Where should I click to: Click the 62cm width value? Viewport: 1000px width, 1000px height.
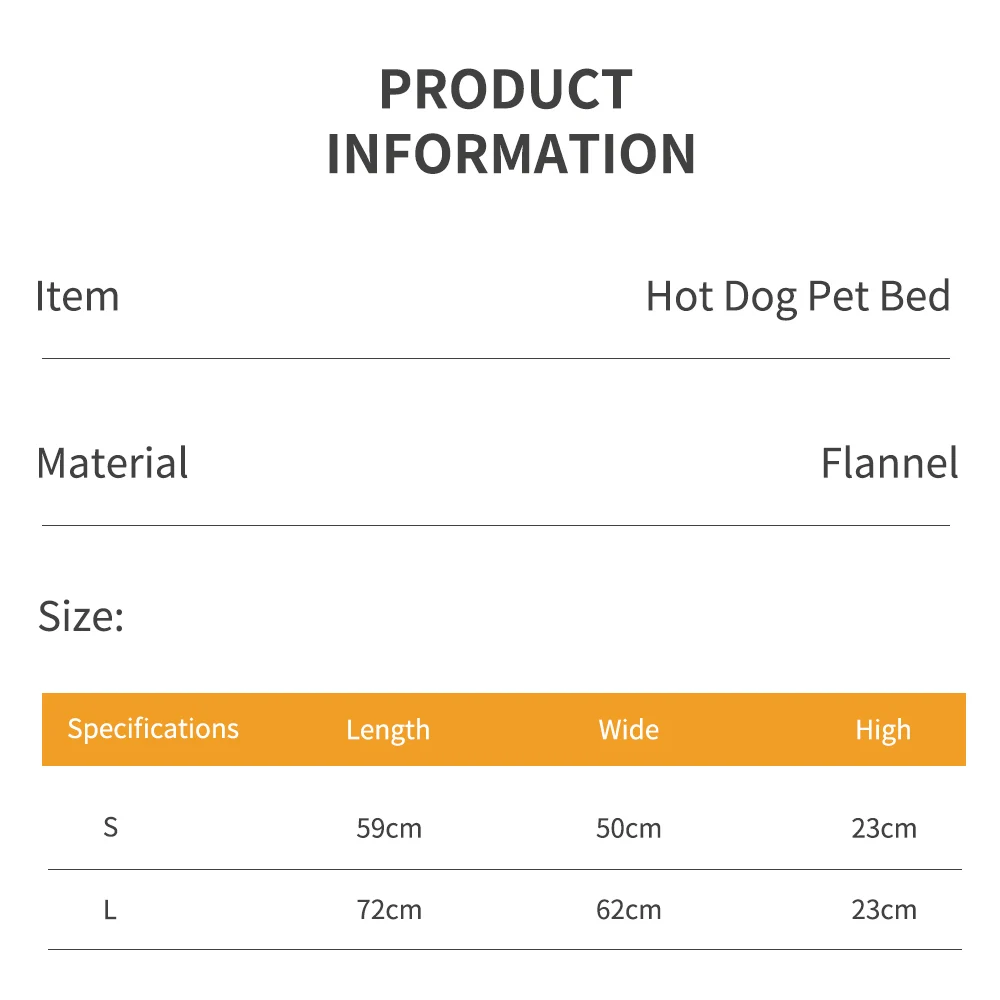[x=629, y=911]
